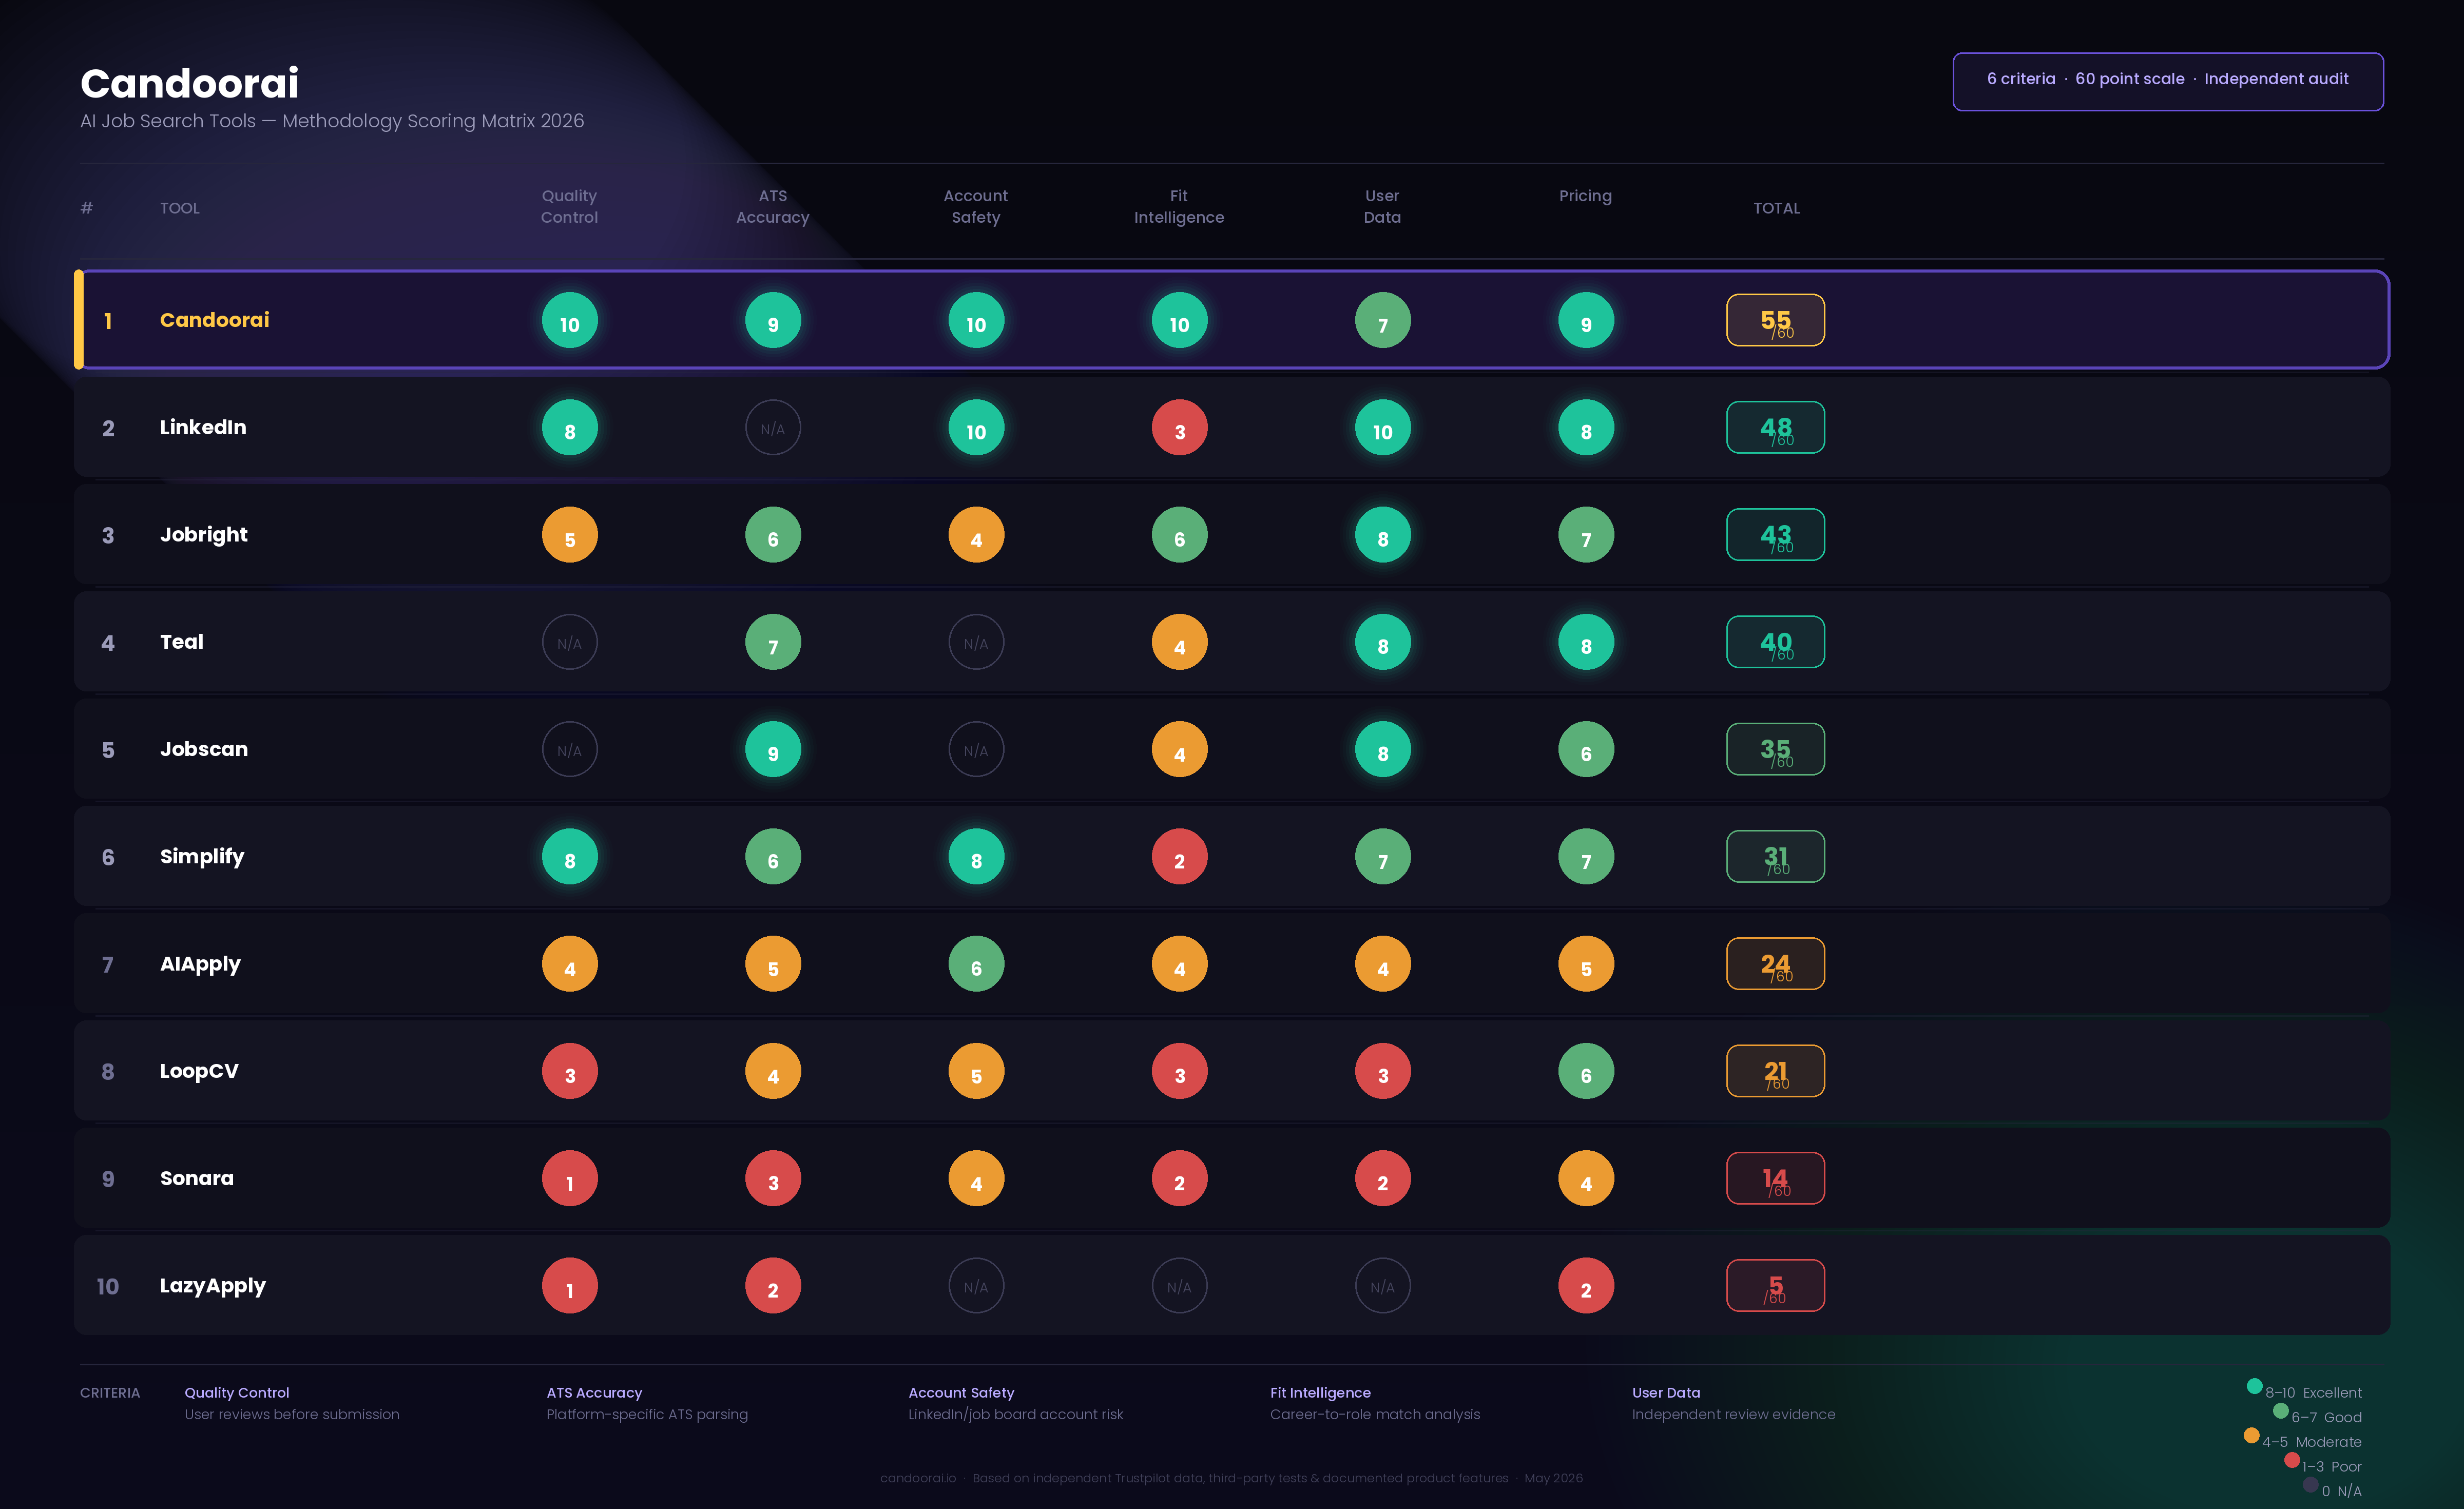The image size is (2464, 1509).
Task: Click Simplify's total score 31/60 badge
Action: 1775,857
